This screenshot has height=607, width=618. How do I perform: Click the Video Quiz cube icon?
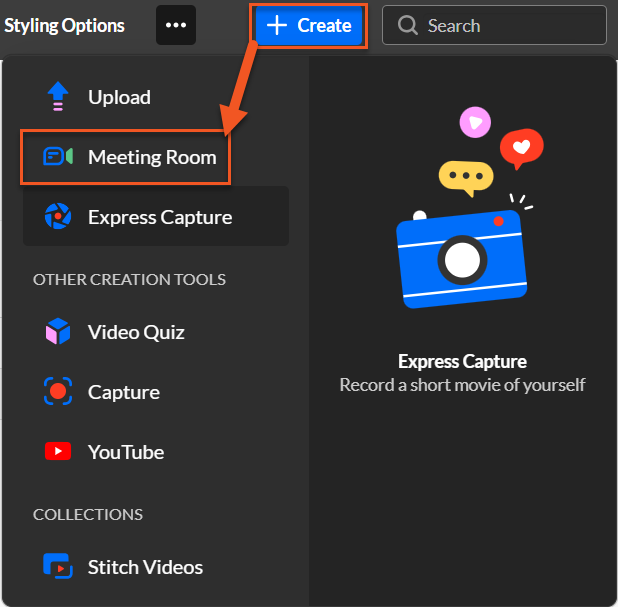click(58, 332)
